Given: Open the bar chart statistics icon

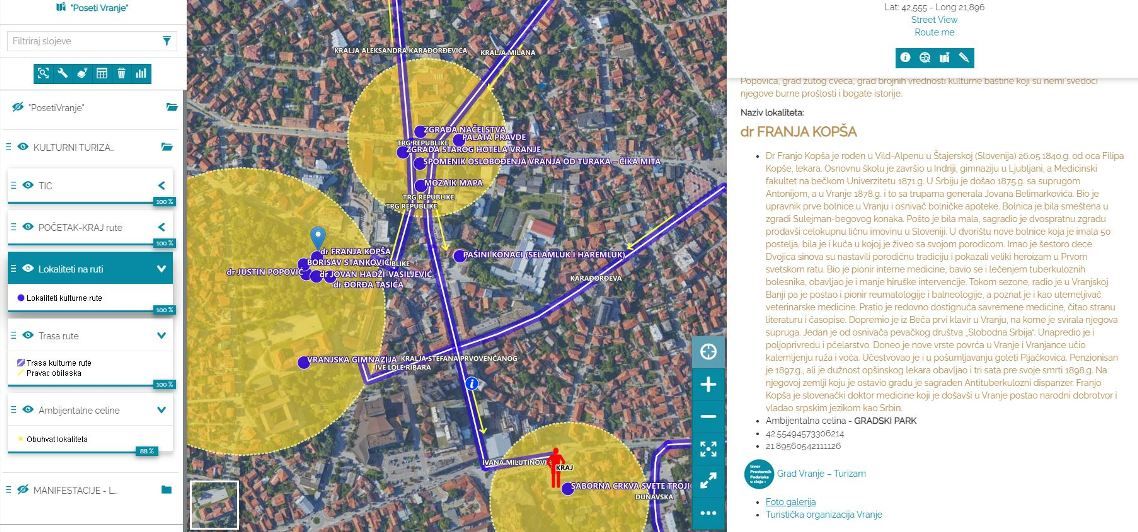Looking at the screenshot, I should [x=141, y=73].
